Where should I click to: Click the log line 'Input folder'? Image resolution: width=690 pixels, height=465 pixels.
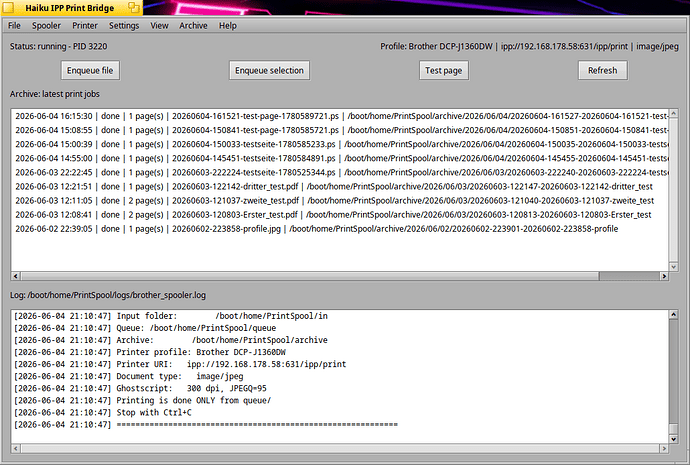(x=171, y=316)
